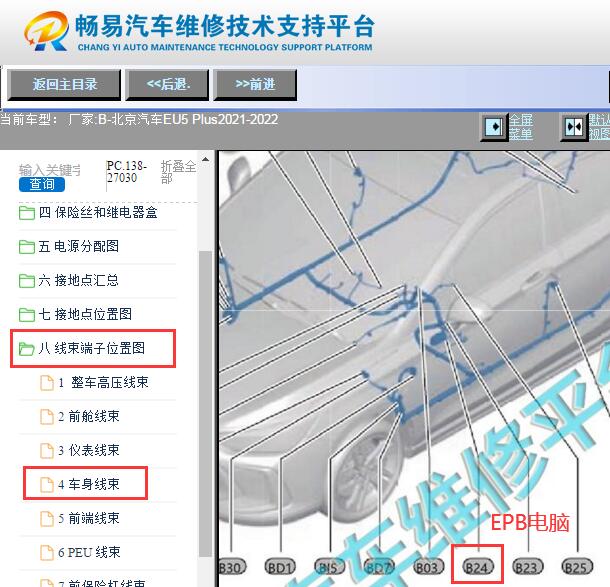Viewport: 610px width, 587px height.
Task: Click the PC.138-27030 text
Action: [126, 172]
